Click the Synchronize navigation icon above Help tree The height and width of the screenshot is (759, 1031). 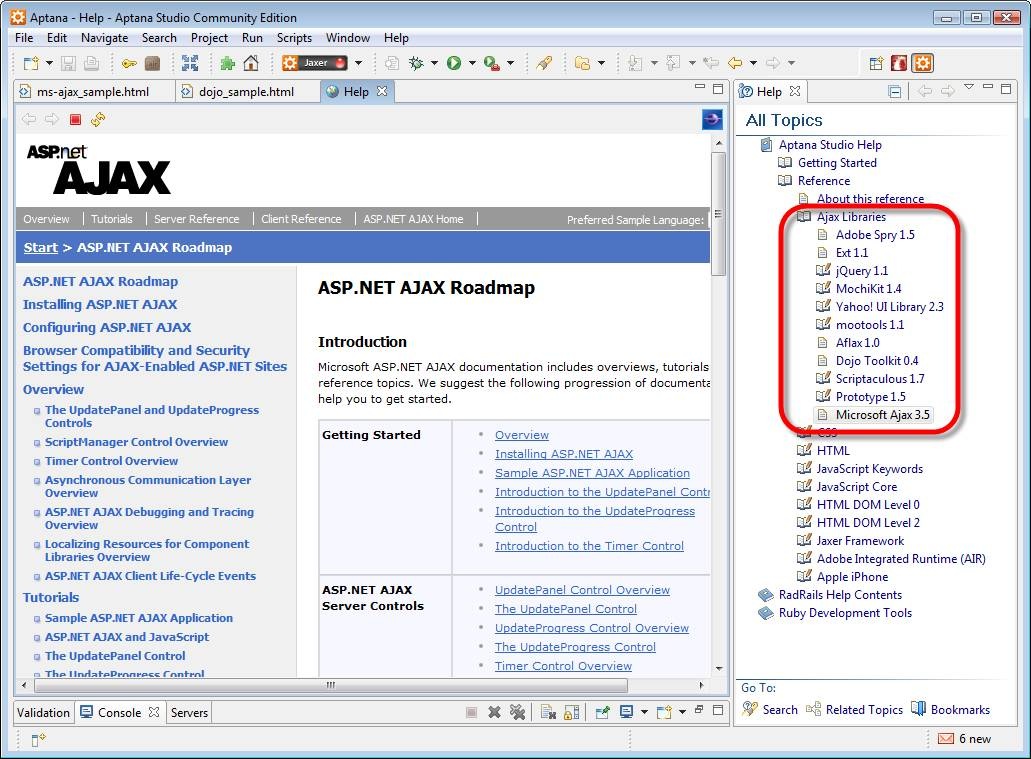(x=893, y=91)
